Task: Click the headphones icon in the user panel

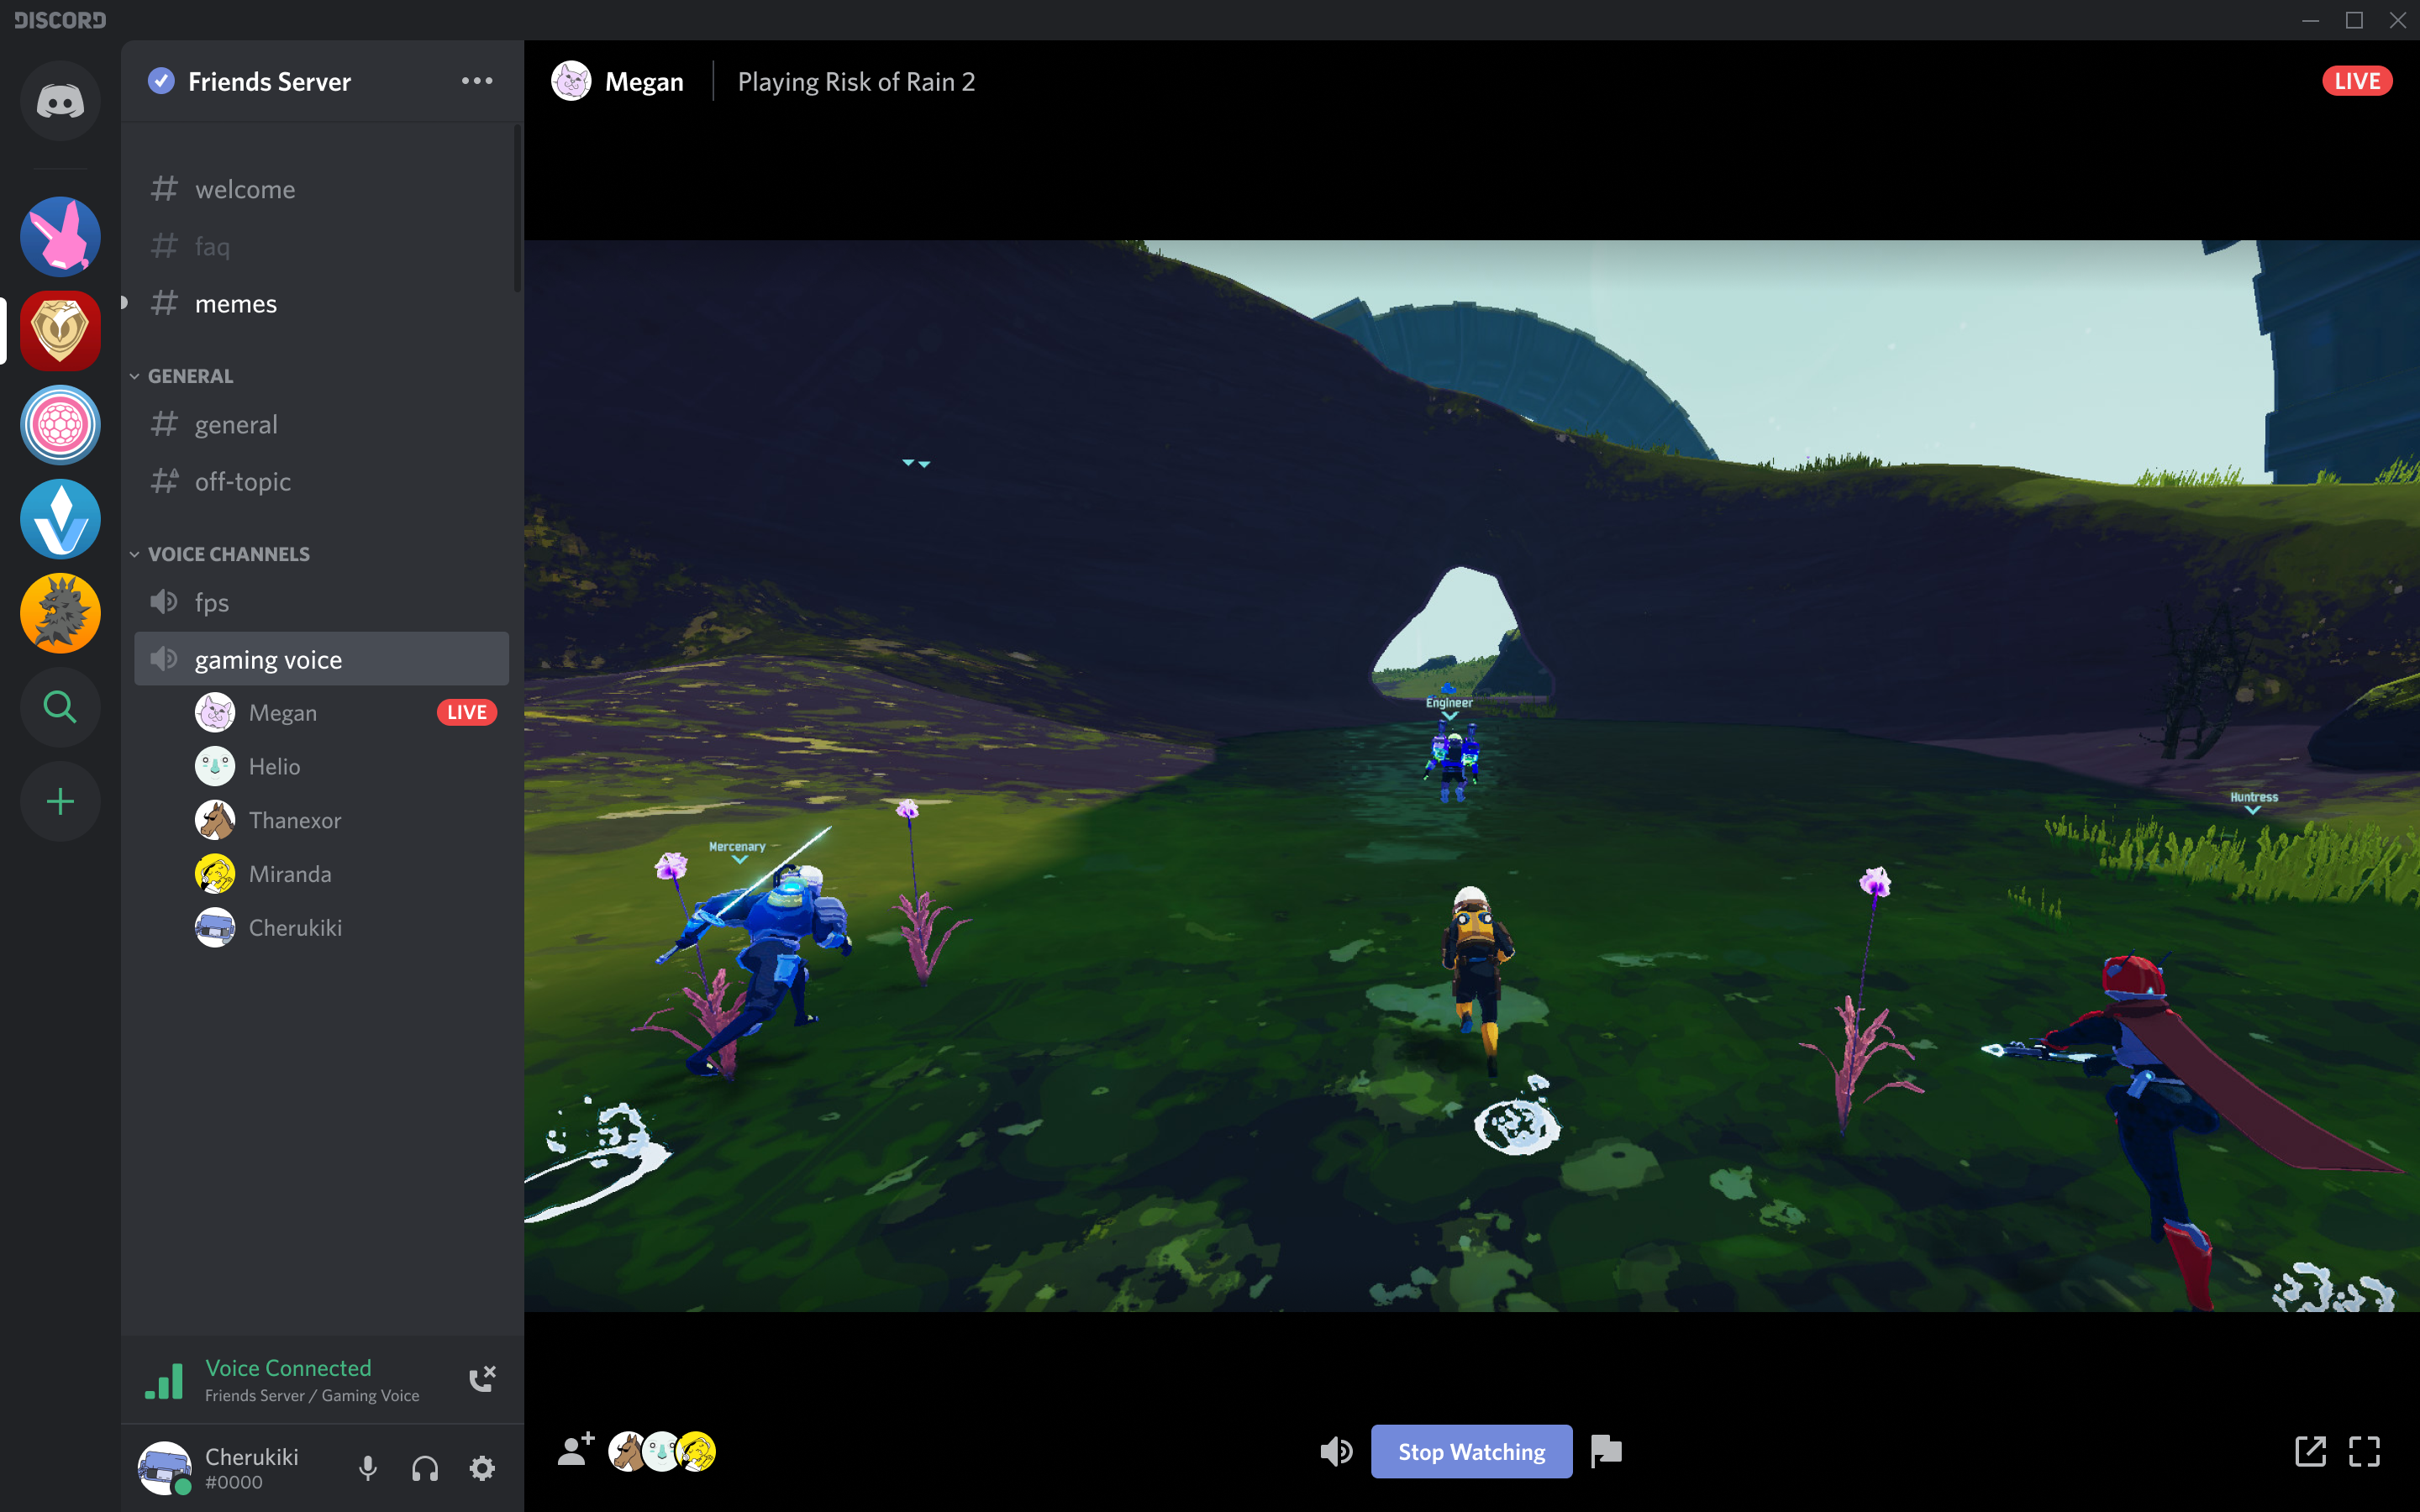Action: 423,1463
